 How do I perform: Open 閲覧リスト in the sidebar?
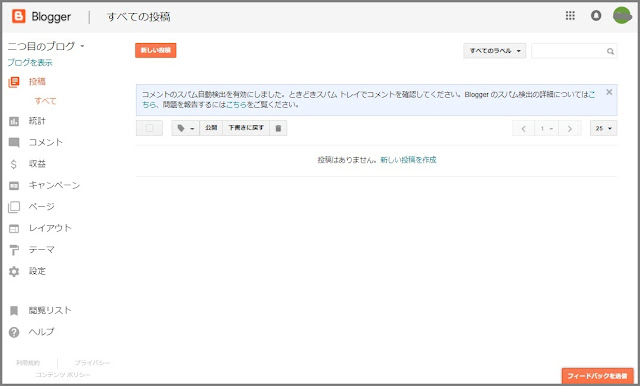50,311
